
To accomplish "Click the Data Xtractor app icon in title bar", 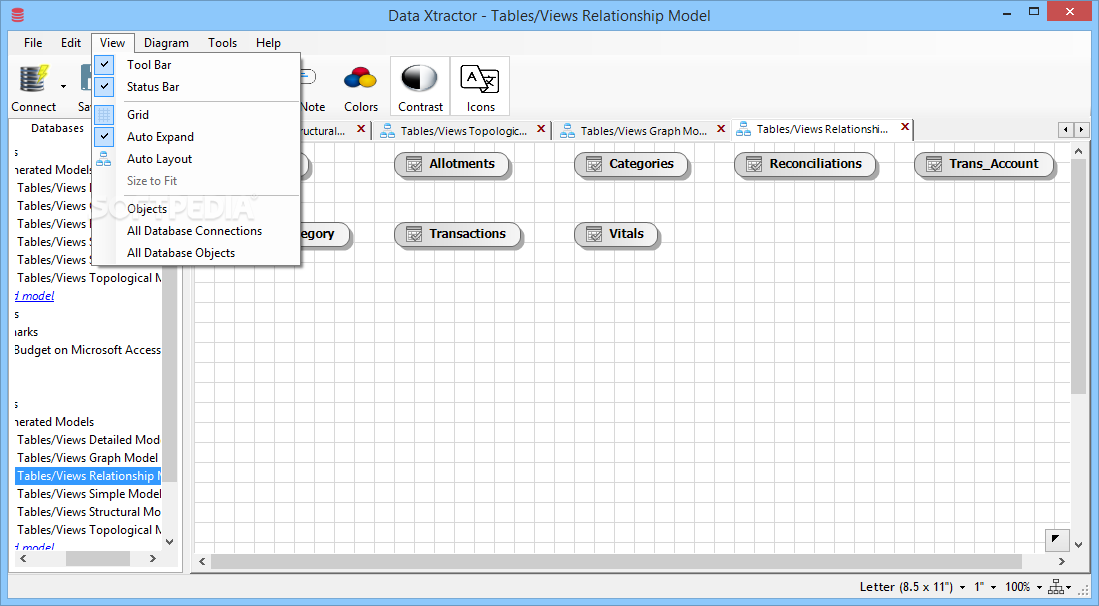I will tap(18, 15).
